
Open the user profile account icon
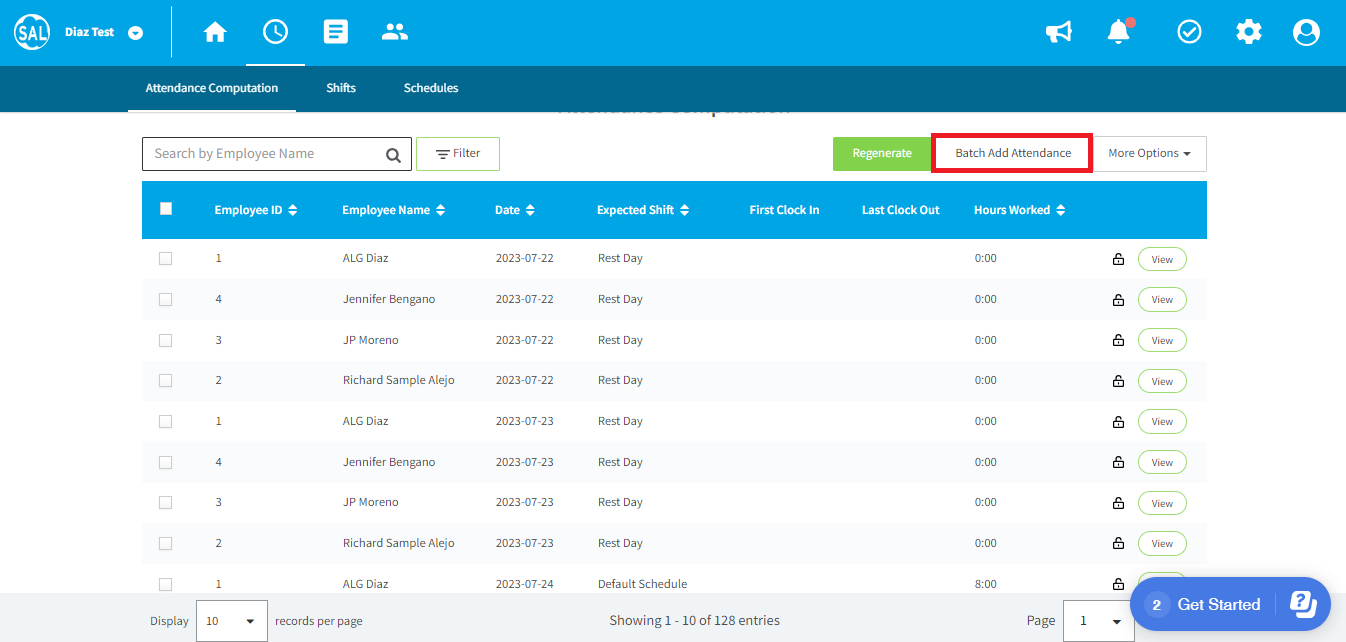[x=1307, y=32]
